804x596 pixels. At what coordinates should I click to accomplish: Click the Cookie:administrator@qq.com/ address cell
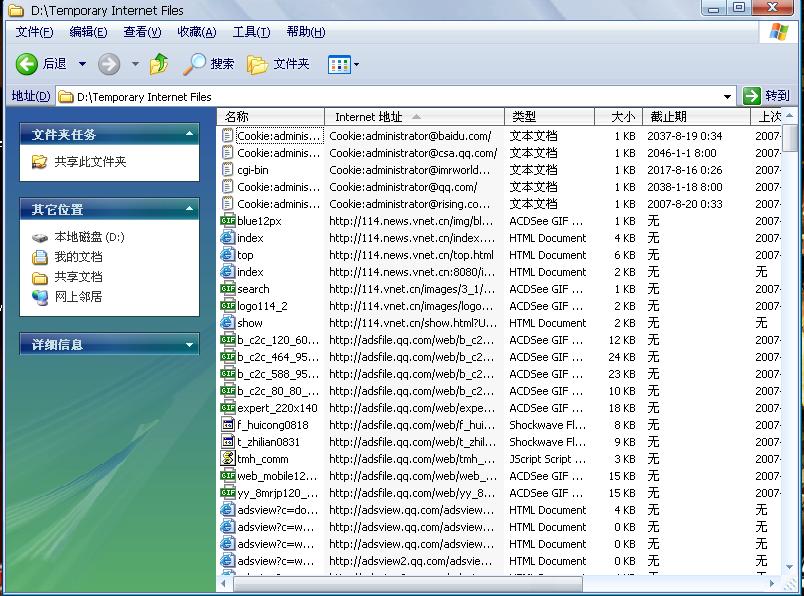click(403, 187)
